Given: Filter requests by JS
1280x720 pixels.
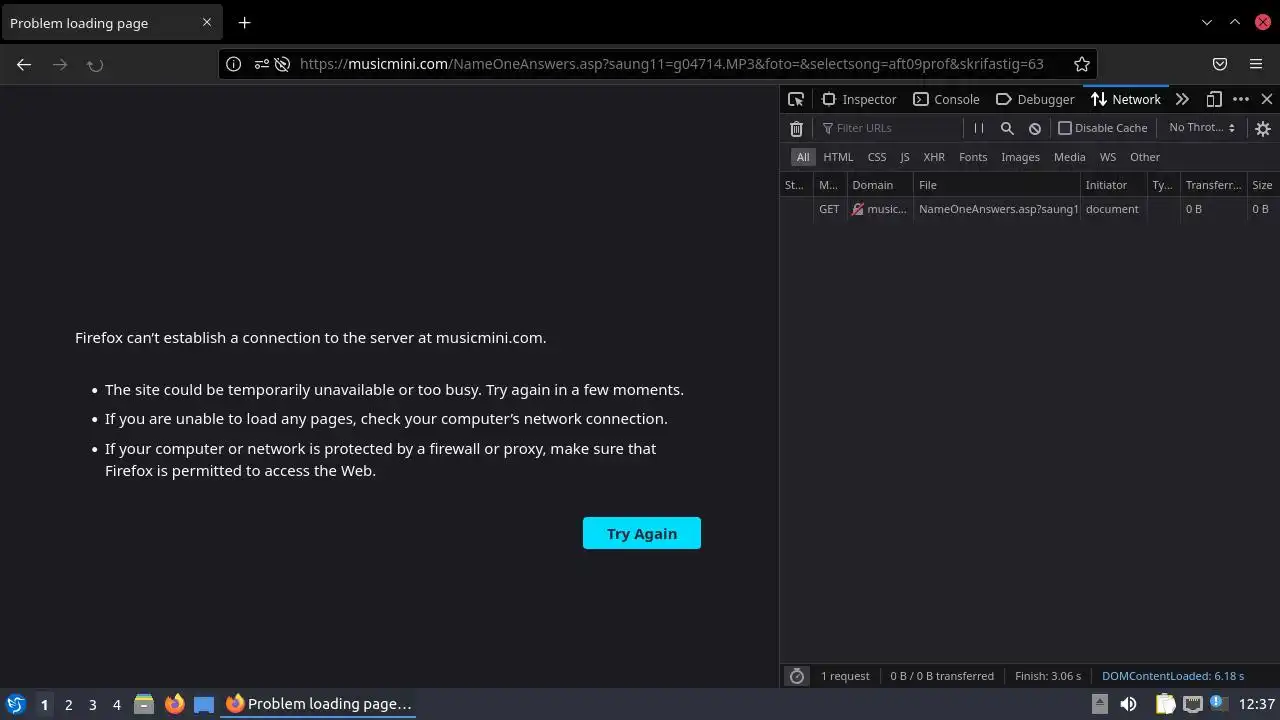Looking at the screenshot, I should (905, 157).
